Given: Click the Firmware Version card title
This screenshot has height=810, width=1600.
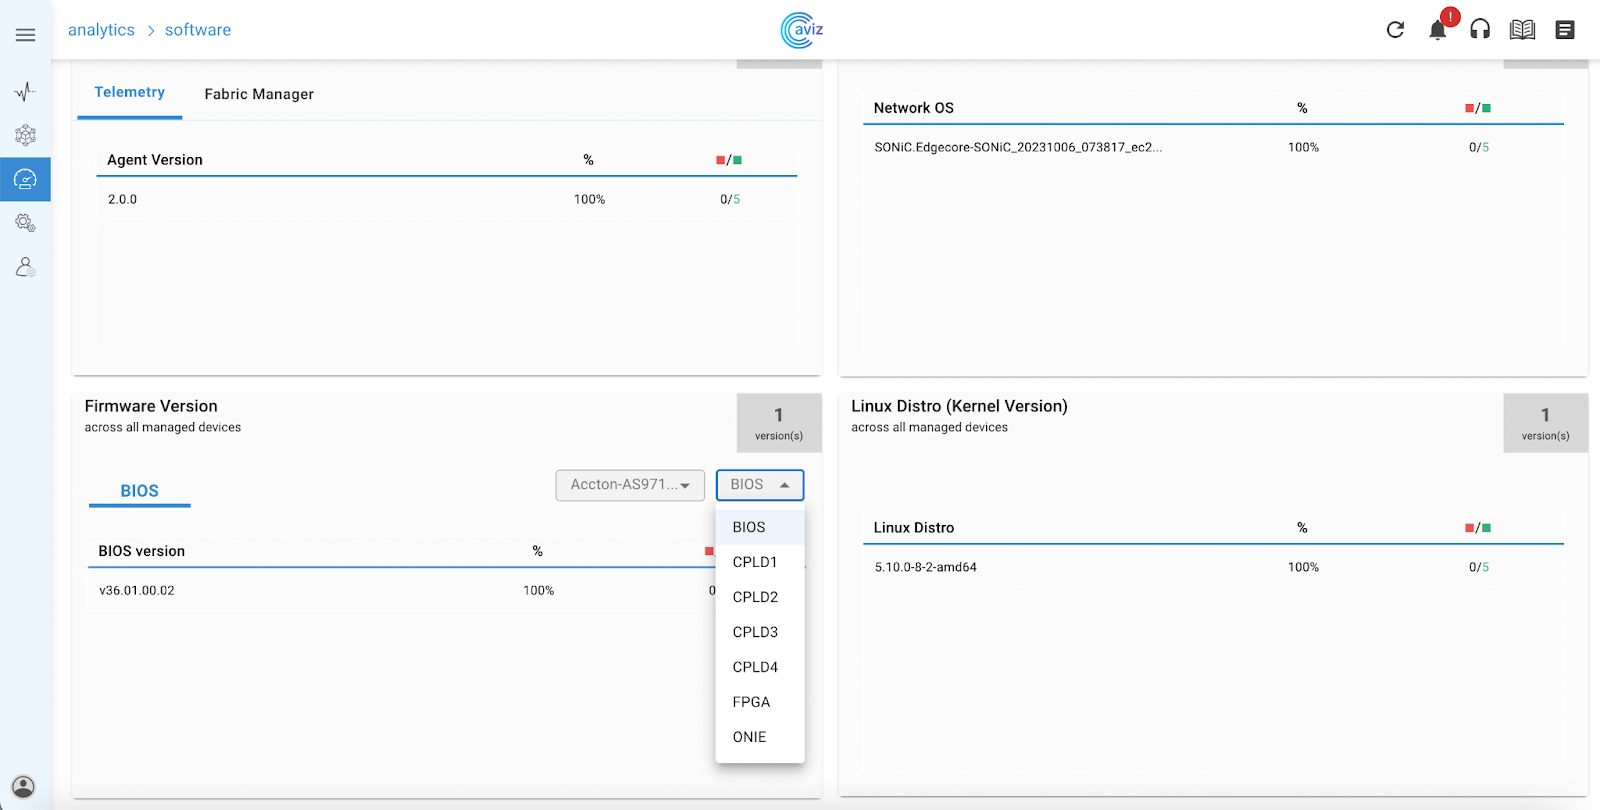Looking at the screenshot, I should pyautogui.click(x=151, y=406).
